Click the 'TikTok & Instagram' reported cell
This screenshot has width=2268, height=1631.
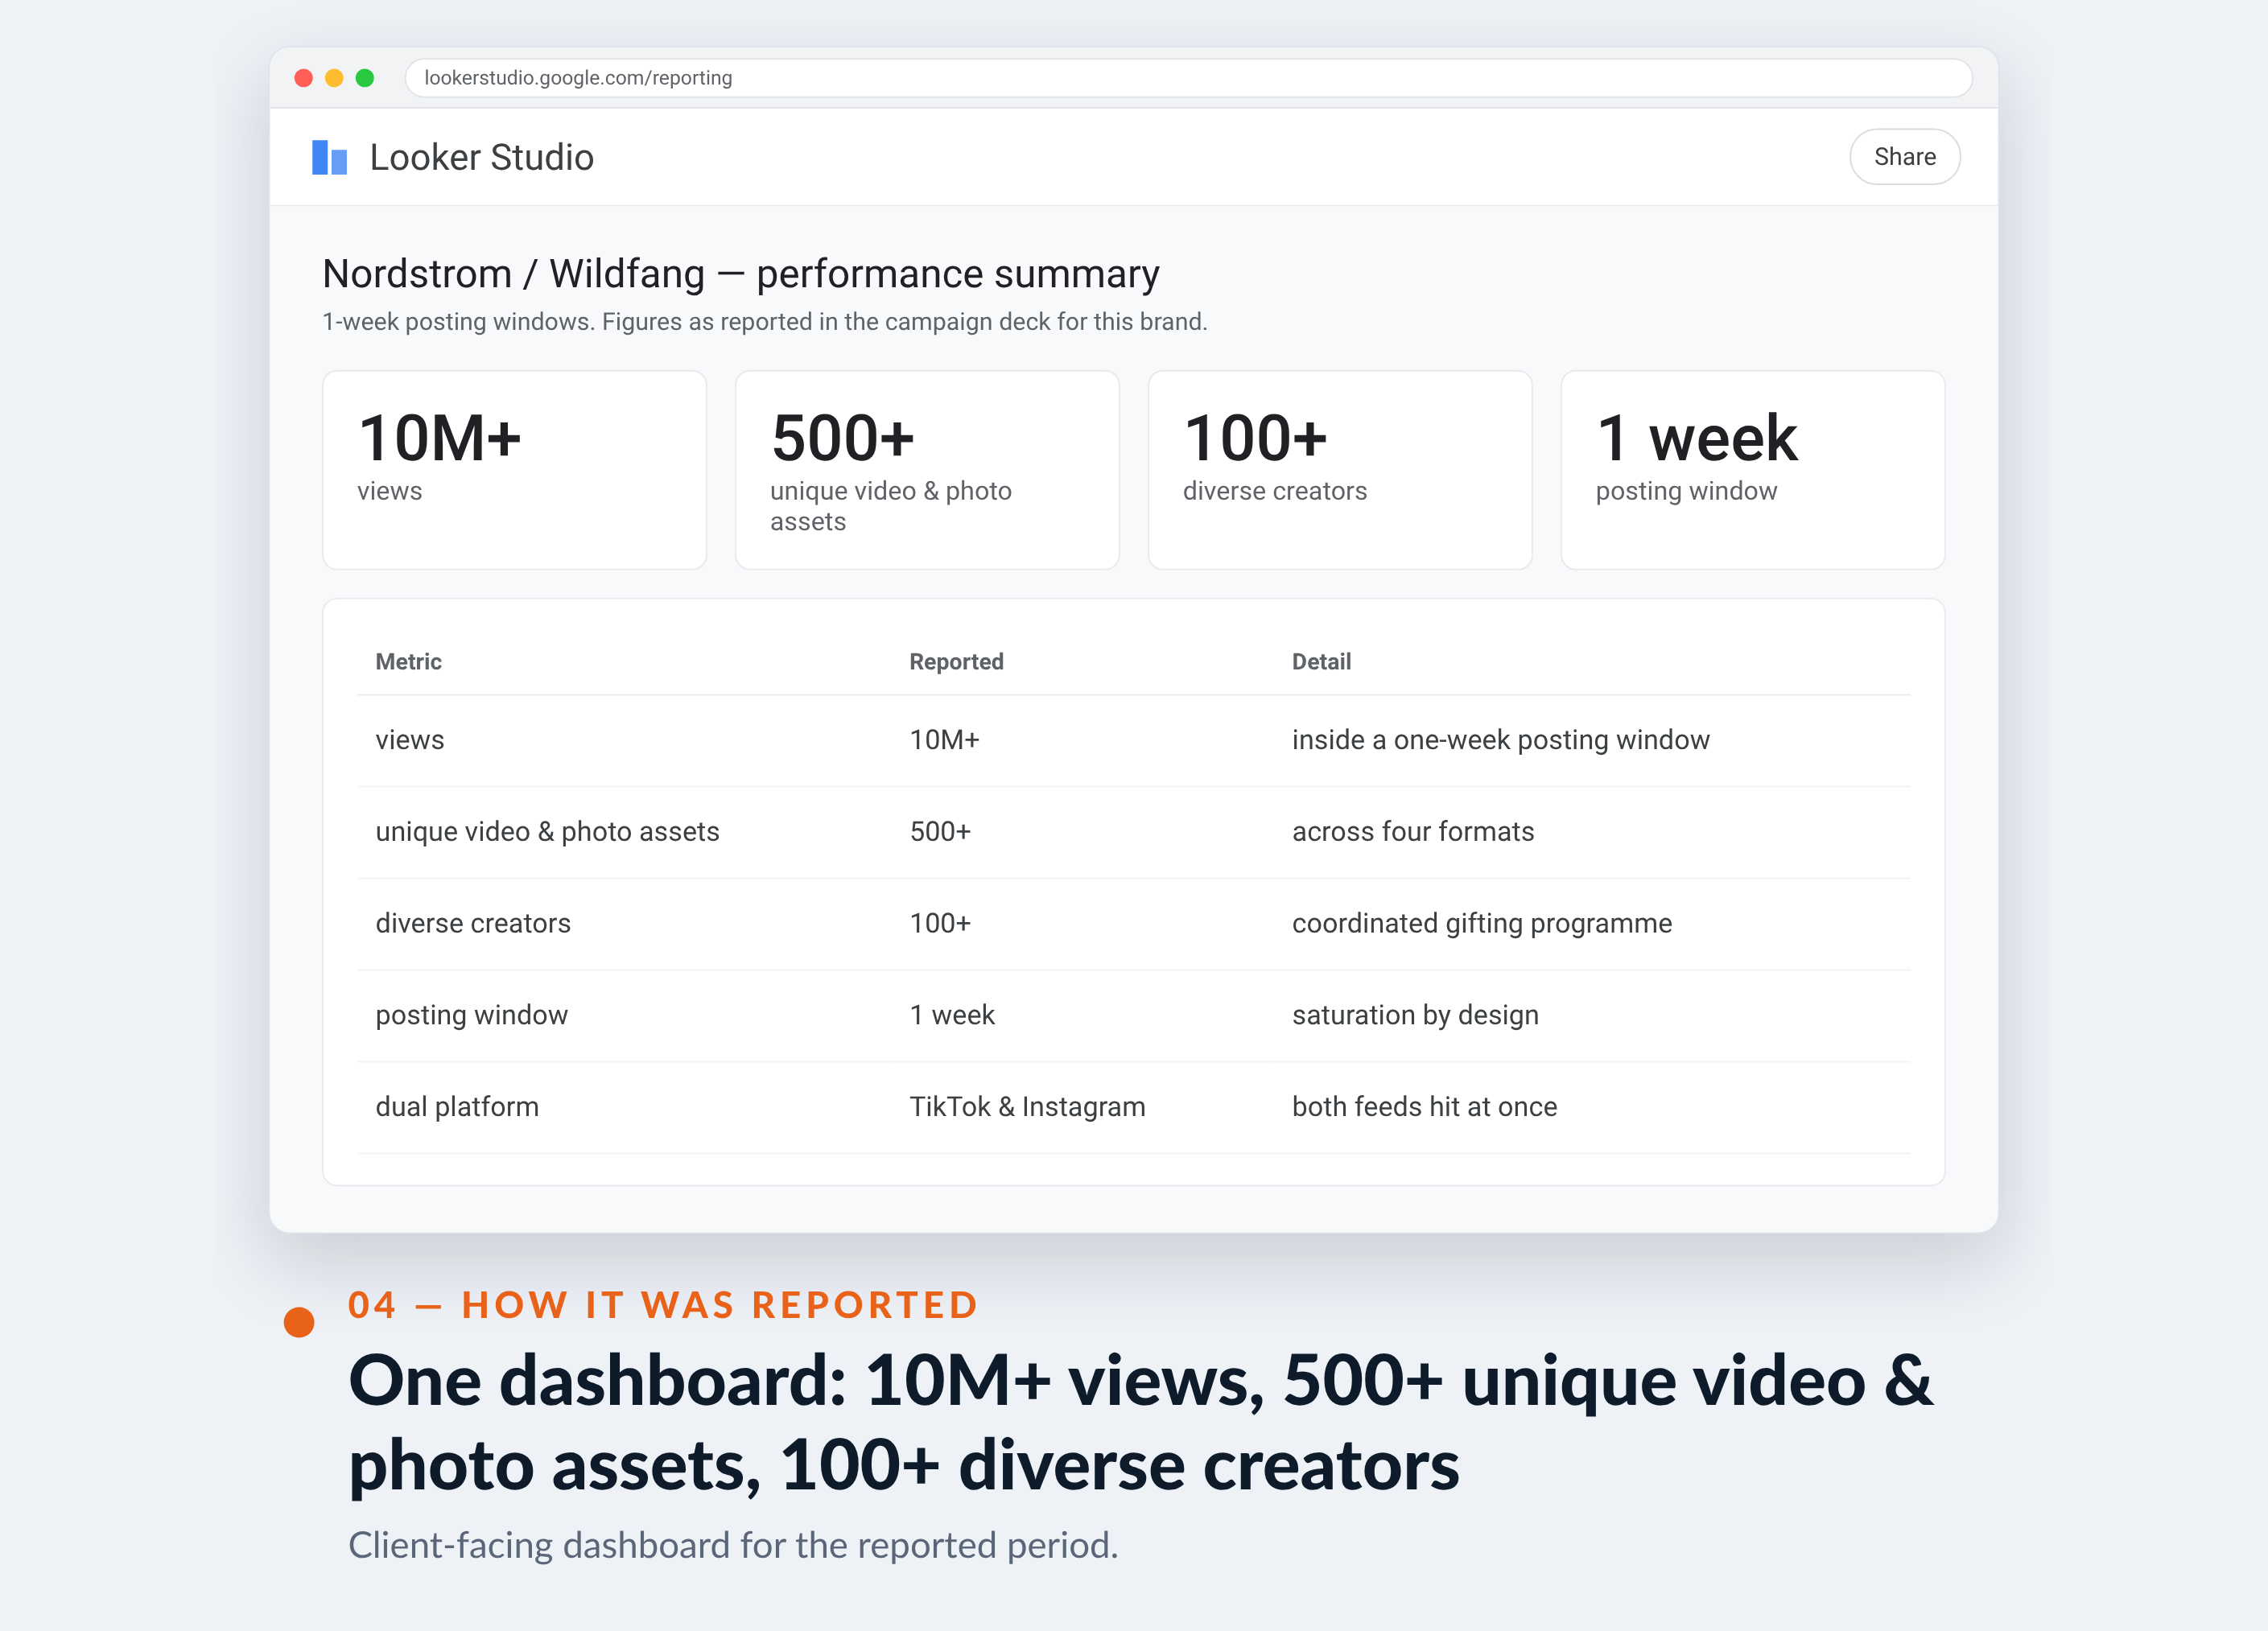click(1027, 1107)
